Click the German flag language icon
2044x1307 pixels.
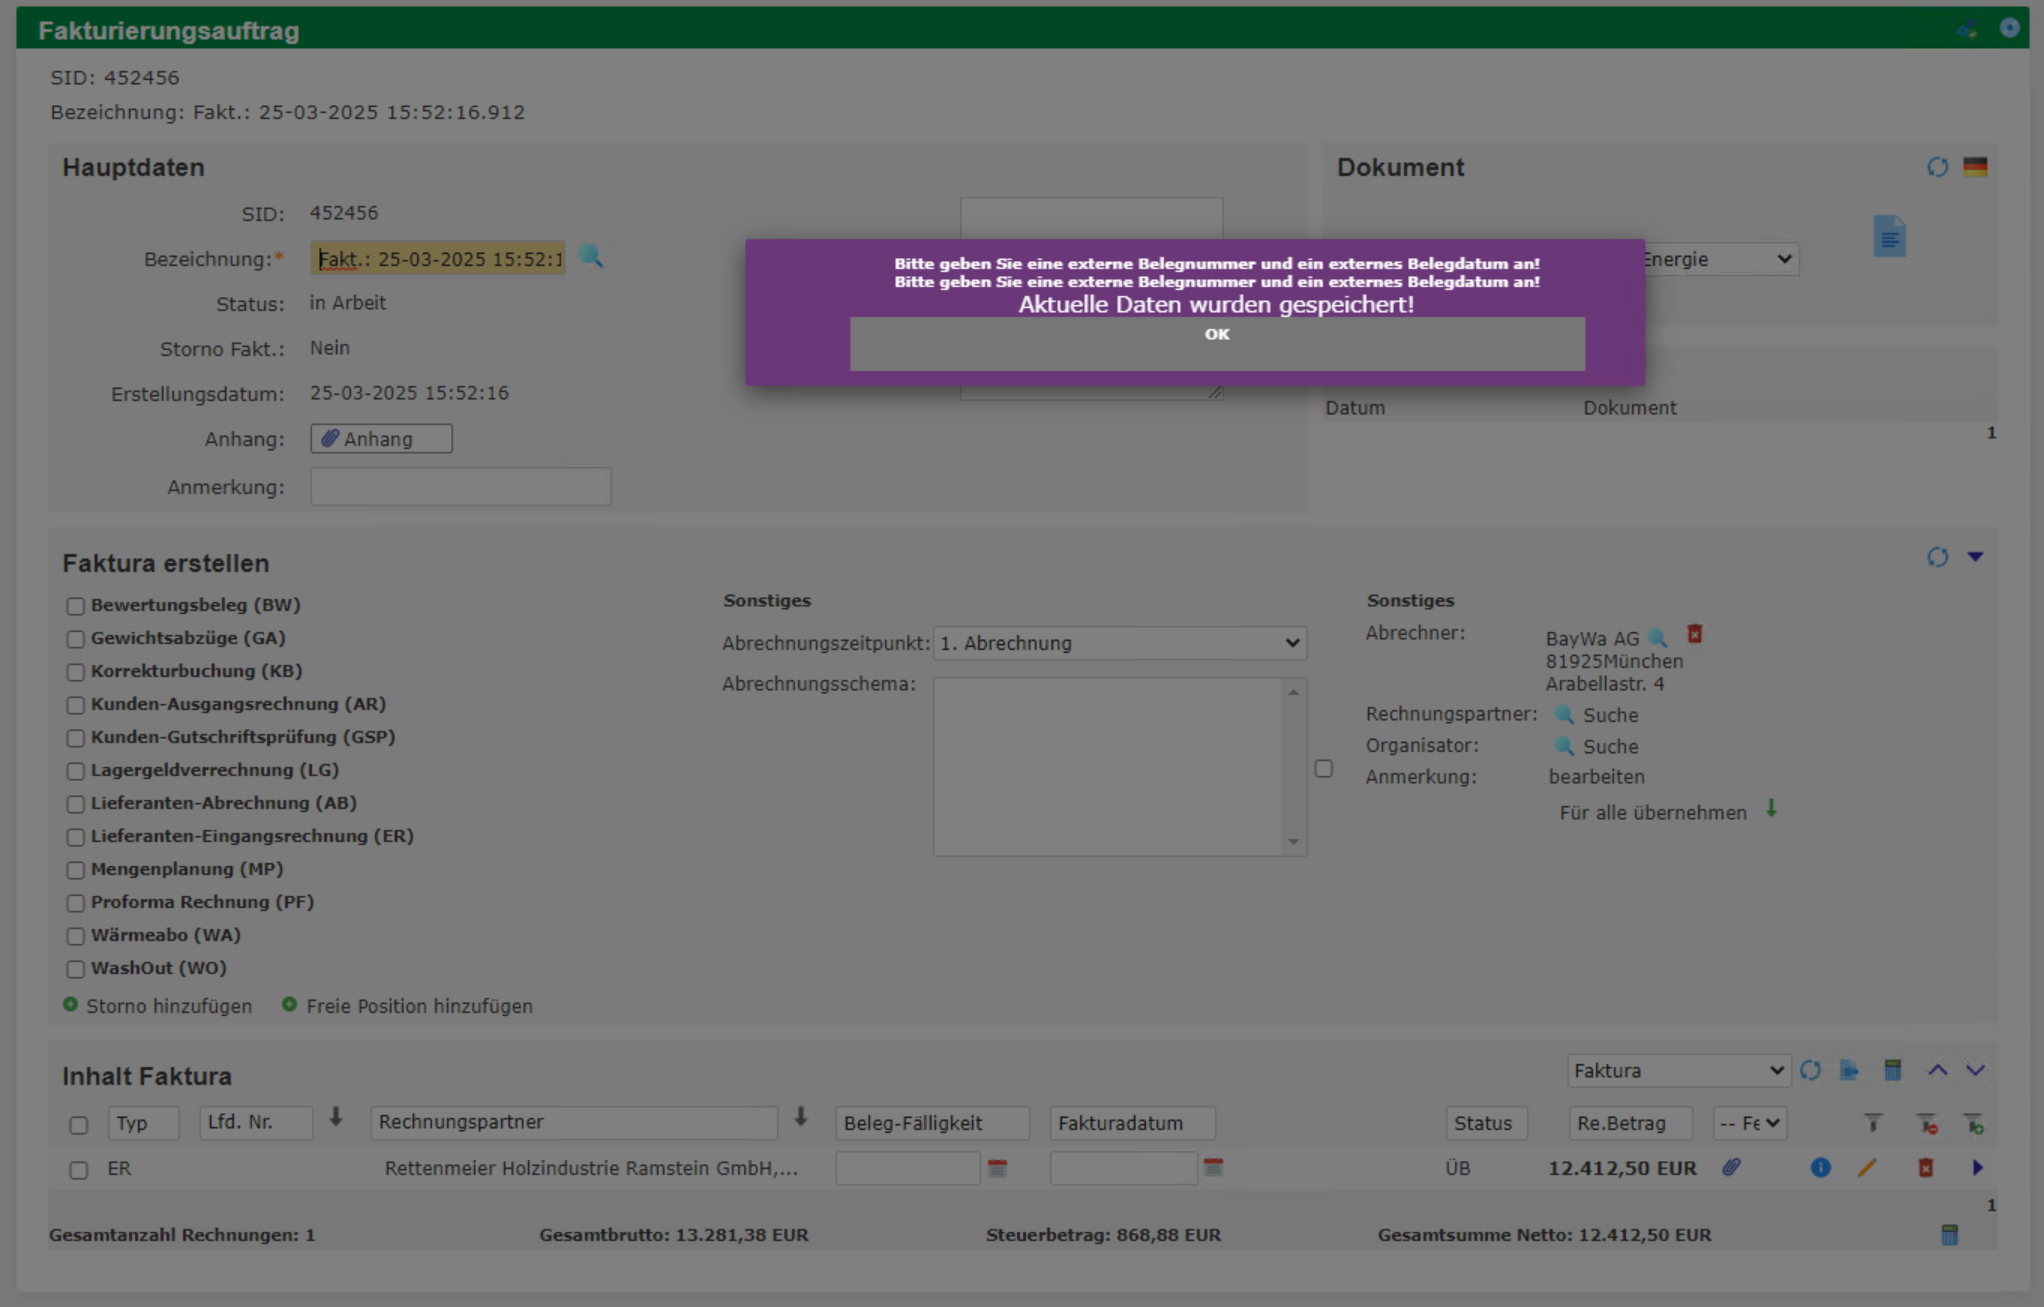1974,167
